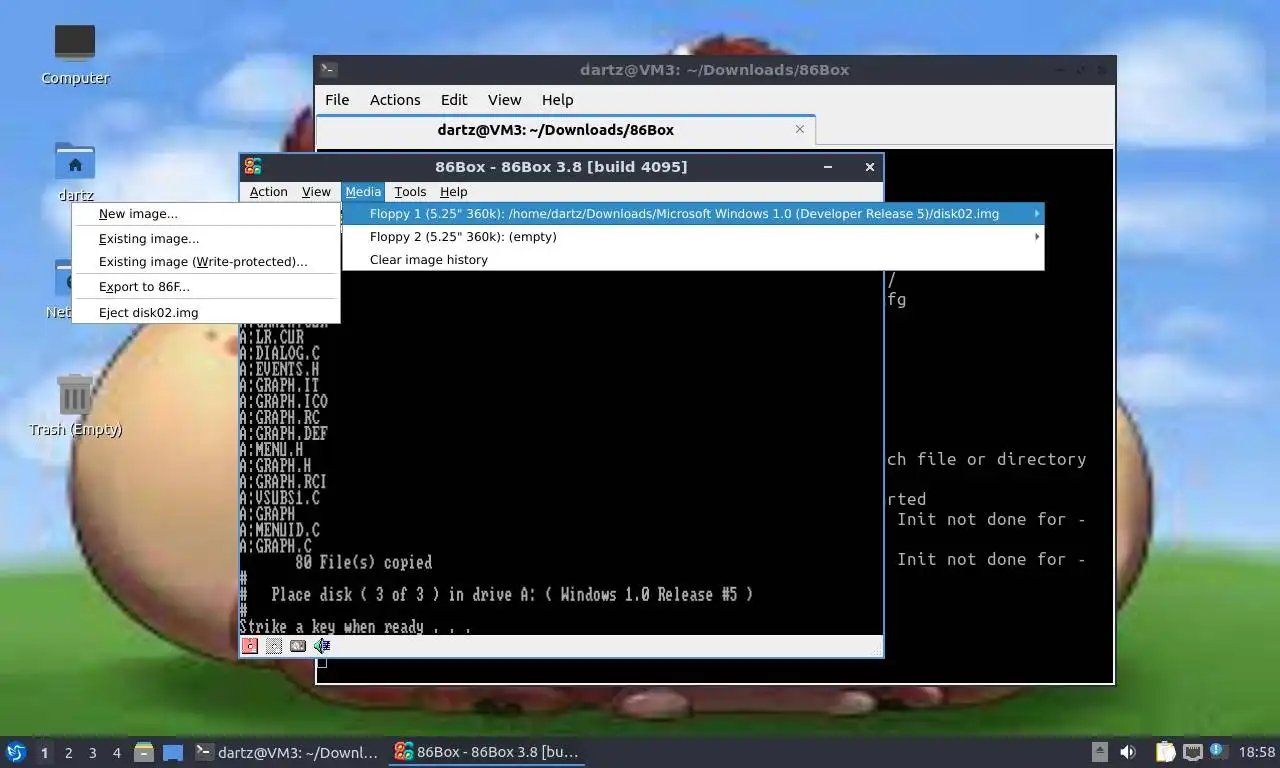This screenshot has width=1280, height=768.
Task: Choose Existing image... from floppy submenu
Action: pyautogui.click(x=206, y=239)
